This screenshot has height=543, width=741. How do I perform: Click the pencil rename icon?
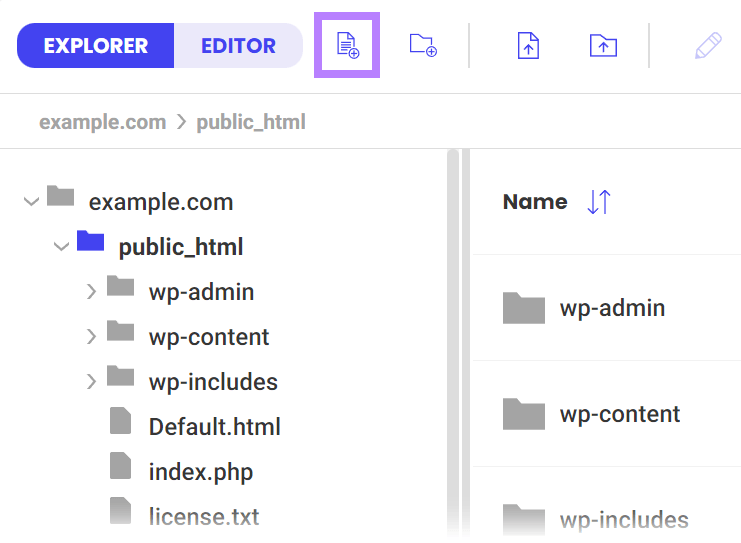point(708,46)
